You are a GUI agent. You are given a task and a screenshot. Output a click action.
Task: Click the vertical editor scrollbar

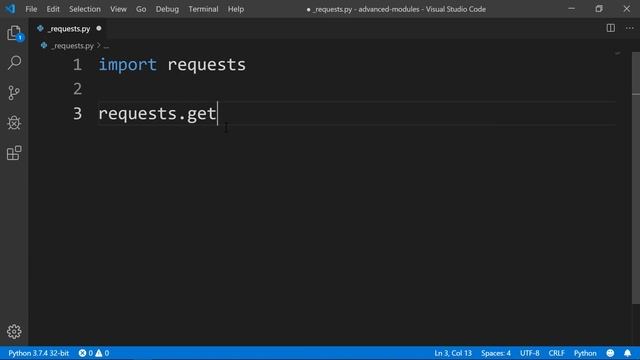[x=636, y=178]
